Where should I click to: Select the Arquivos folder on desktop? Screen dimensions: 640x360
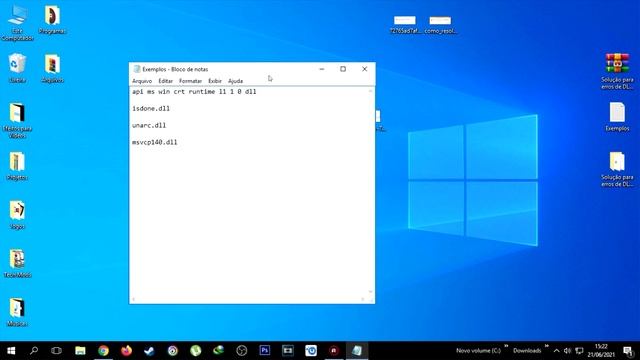pyautogui.click(x=52, y=68)
